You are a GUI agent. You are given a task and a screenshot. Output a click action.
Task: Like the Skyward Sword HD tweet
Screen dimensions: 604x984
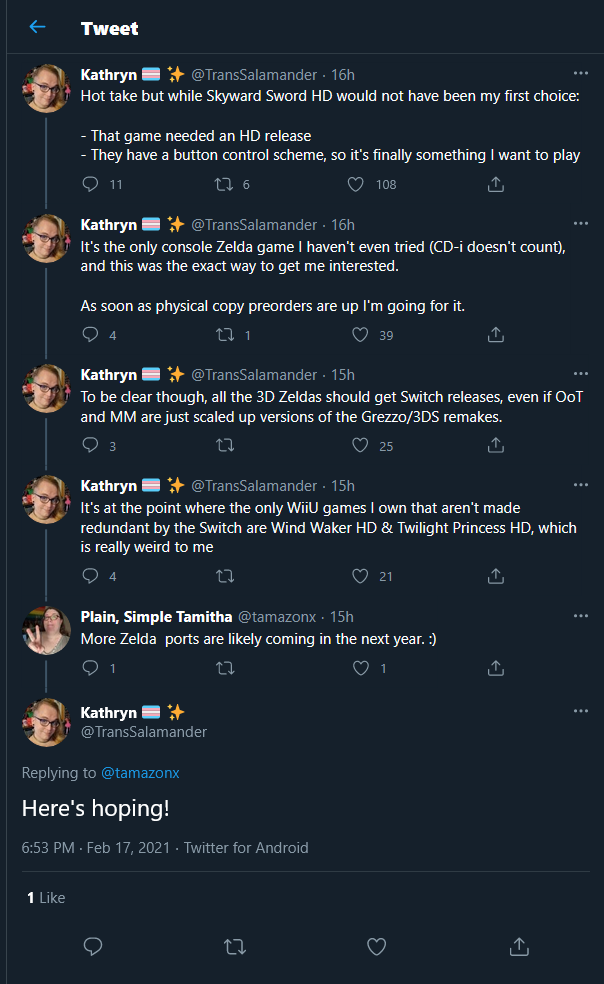click(x=356, y=184)
